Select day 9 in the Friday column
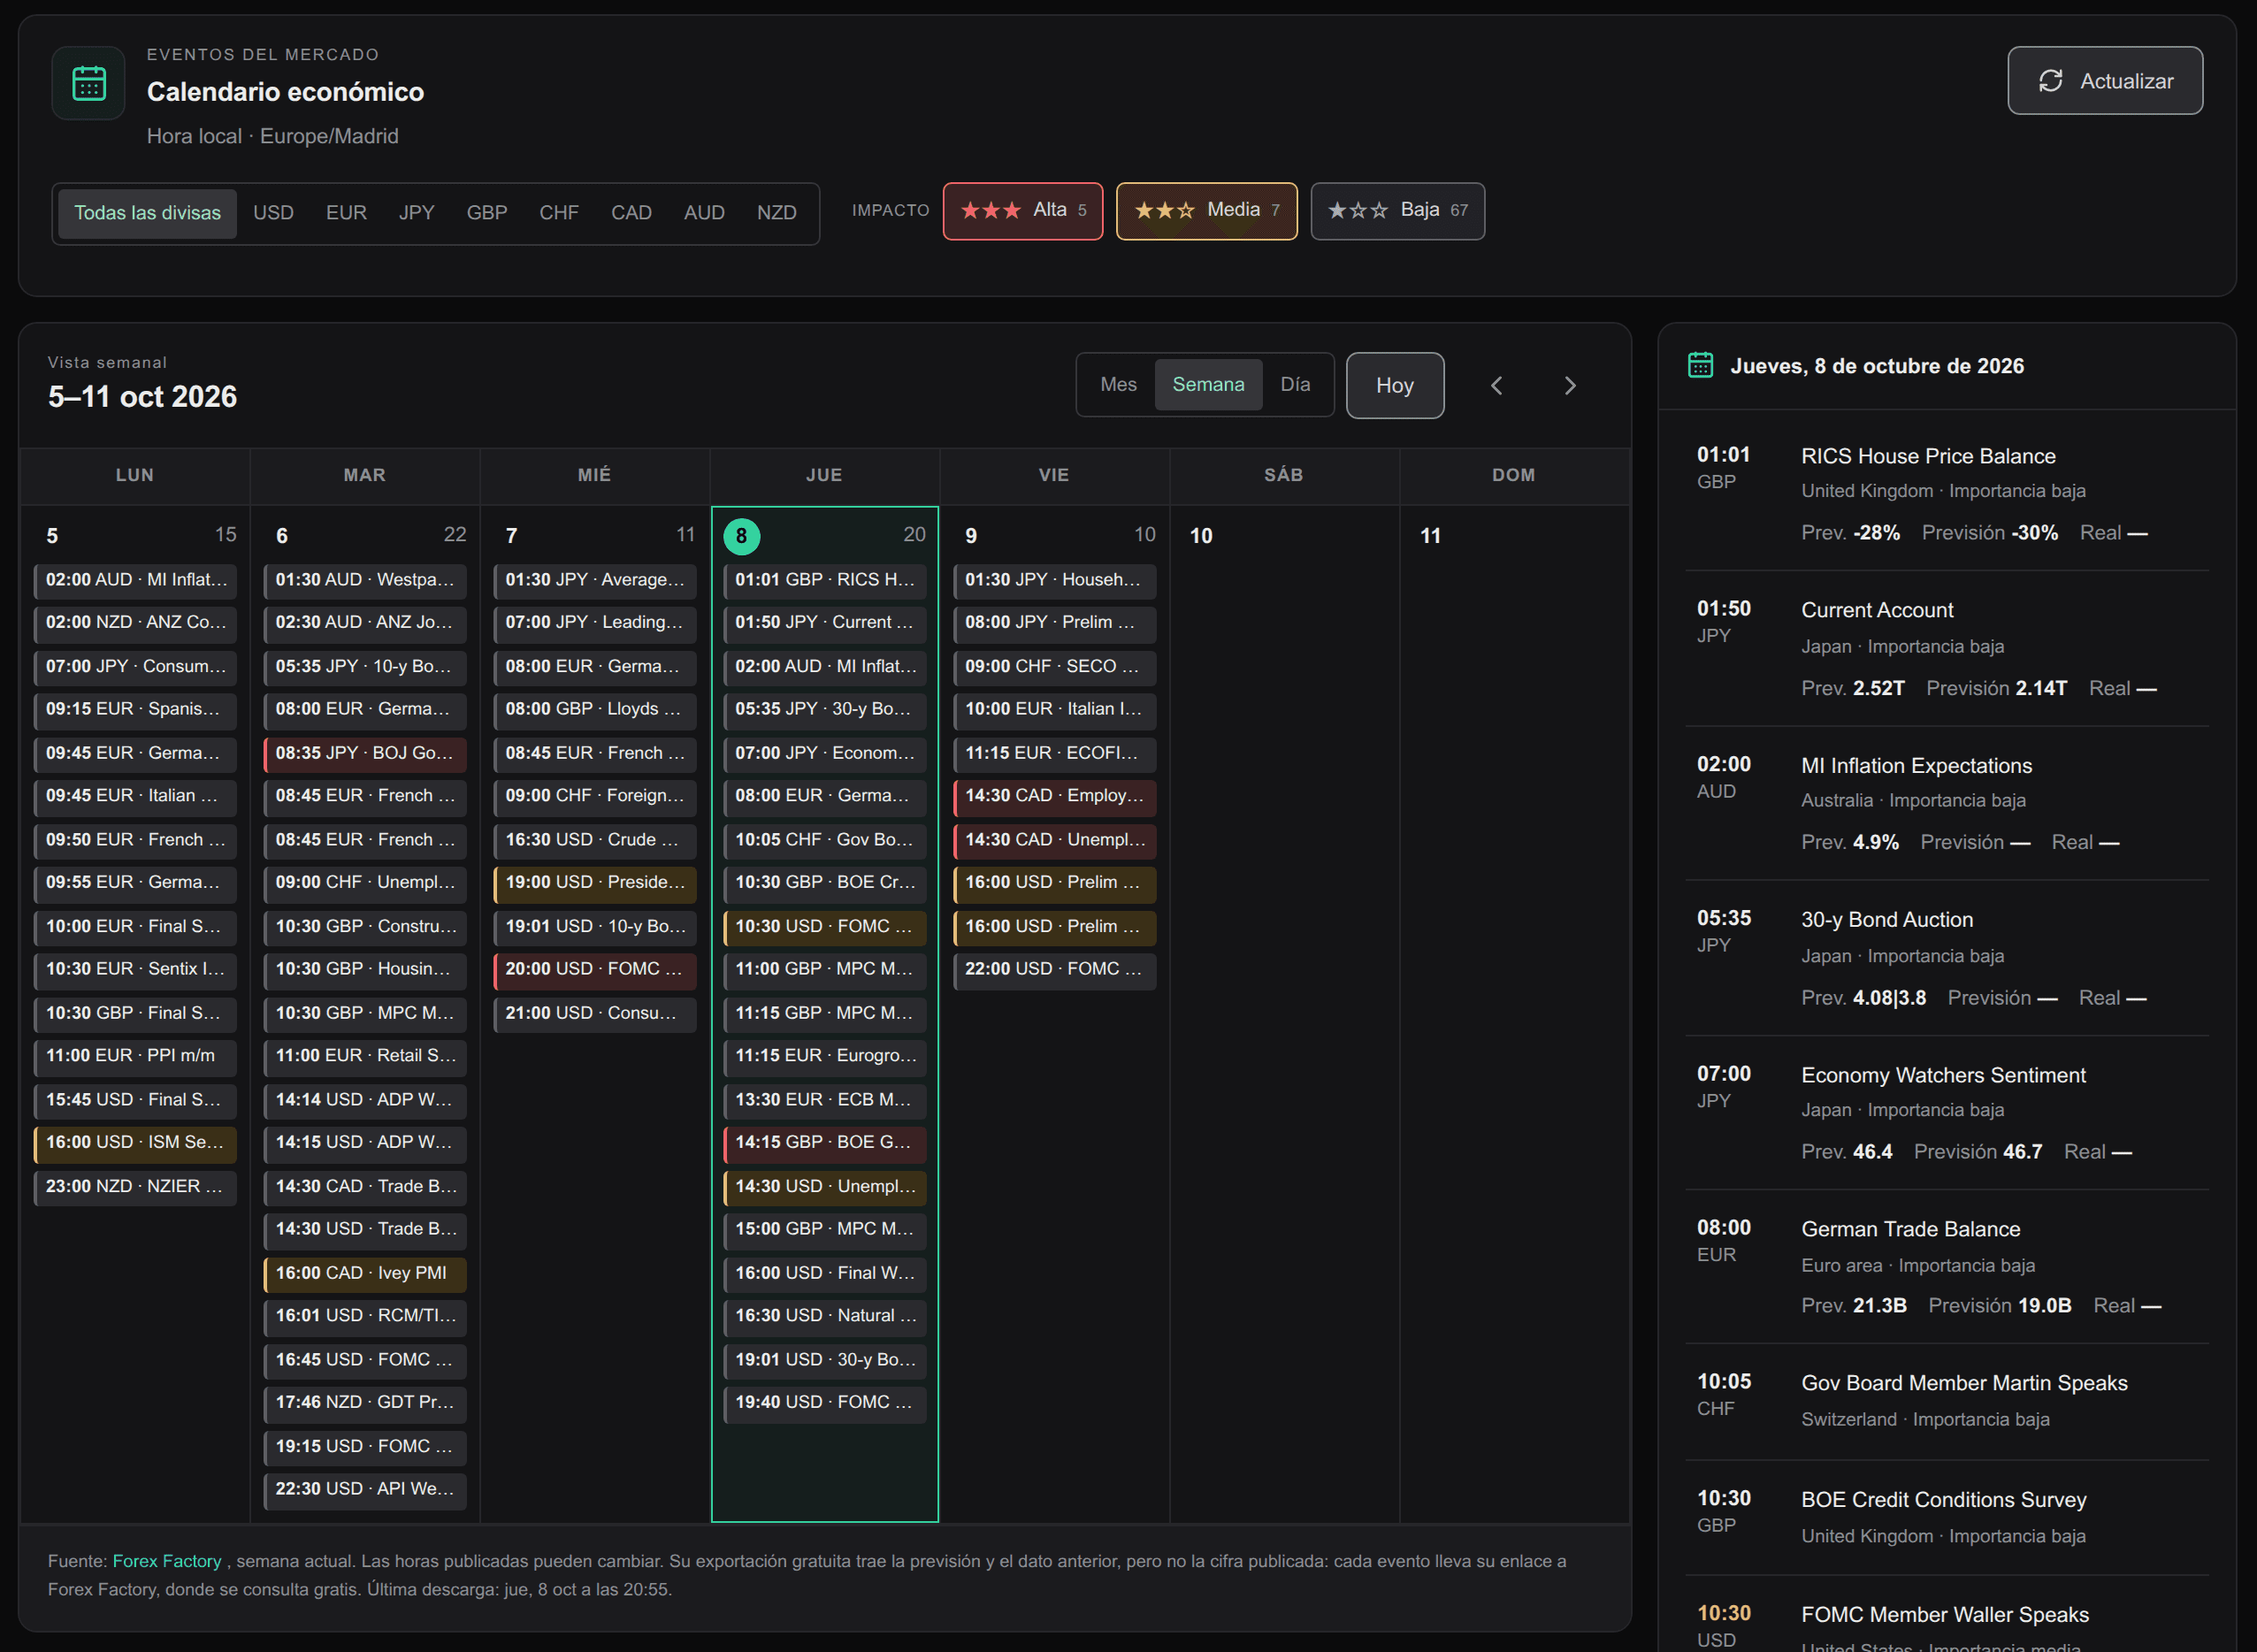The image size is (2257, 1652). click(x=970, y=536)
